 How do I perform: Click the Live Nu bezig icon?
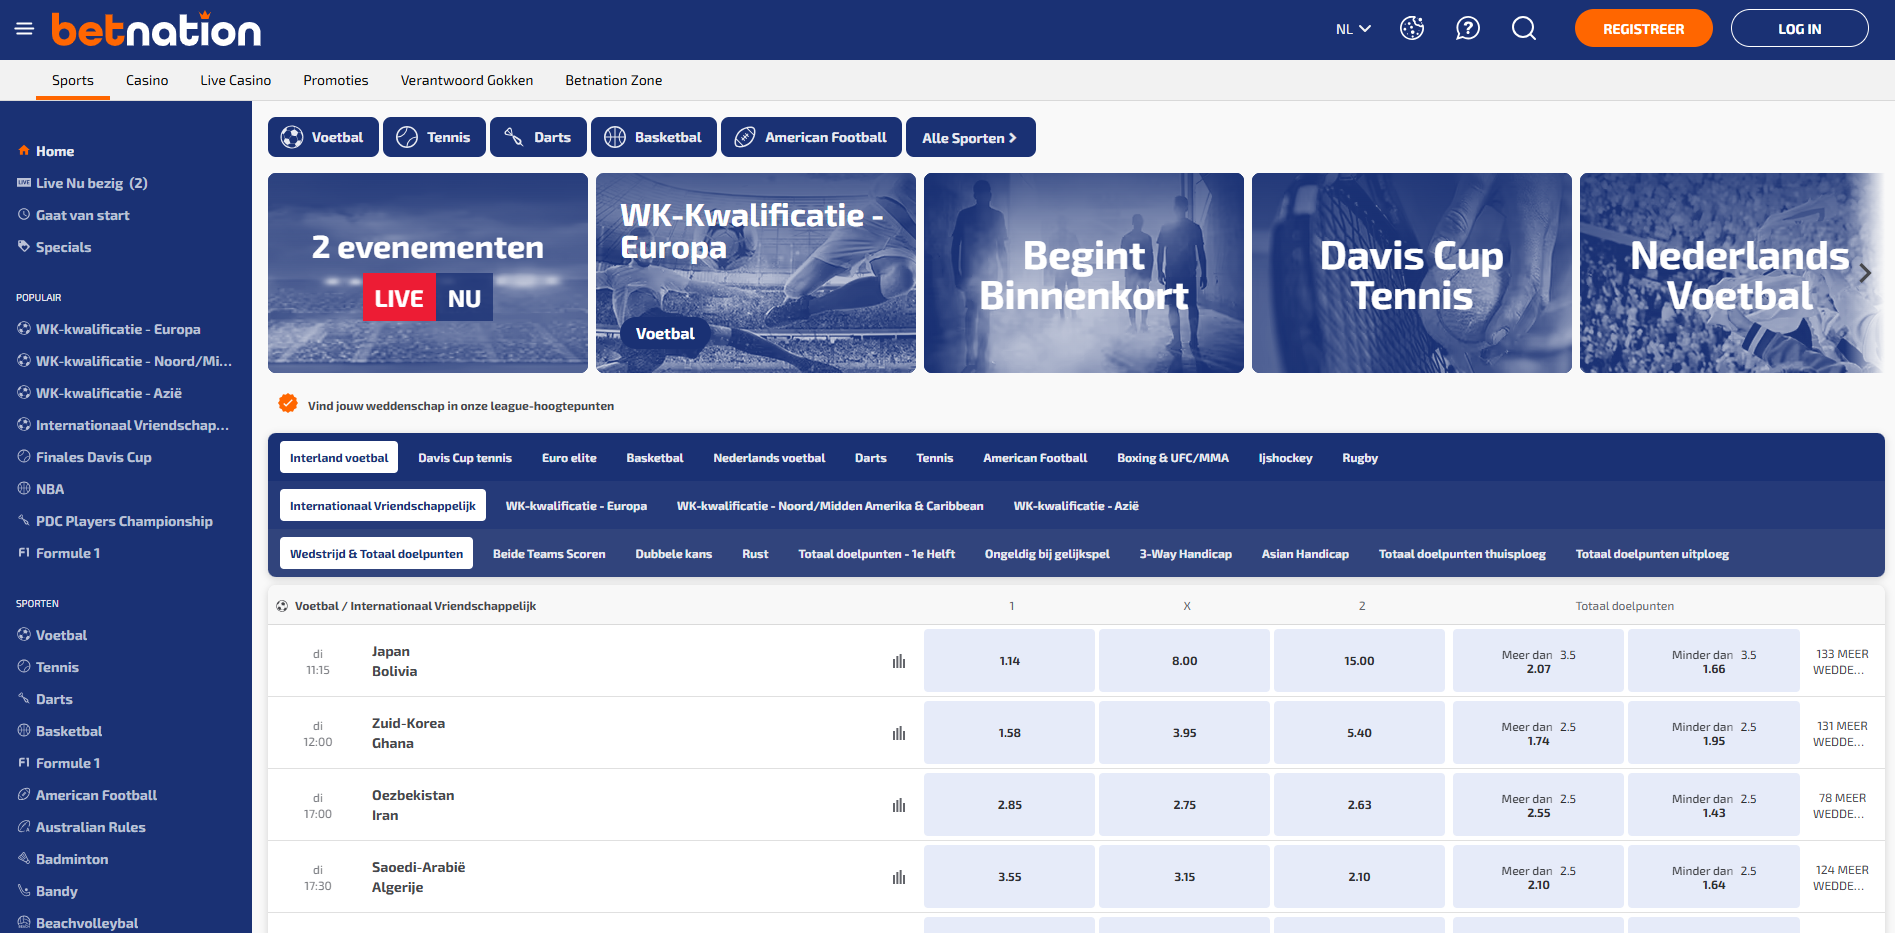coord(24,183)
